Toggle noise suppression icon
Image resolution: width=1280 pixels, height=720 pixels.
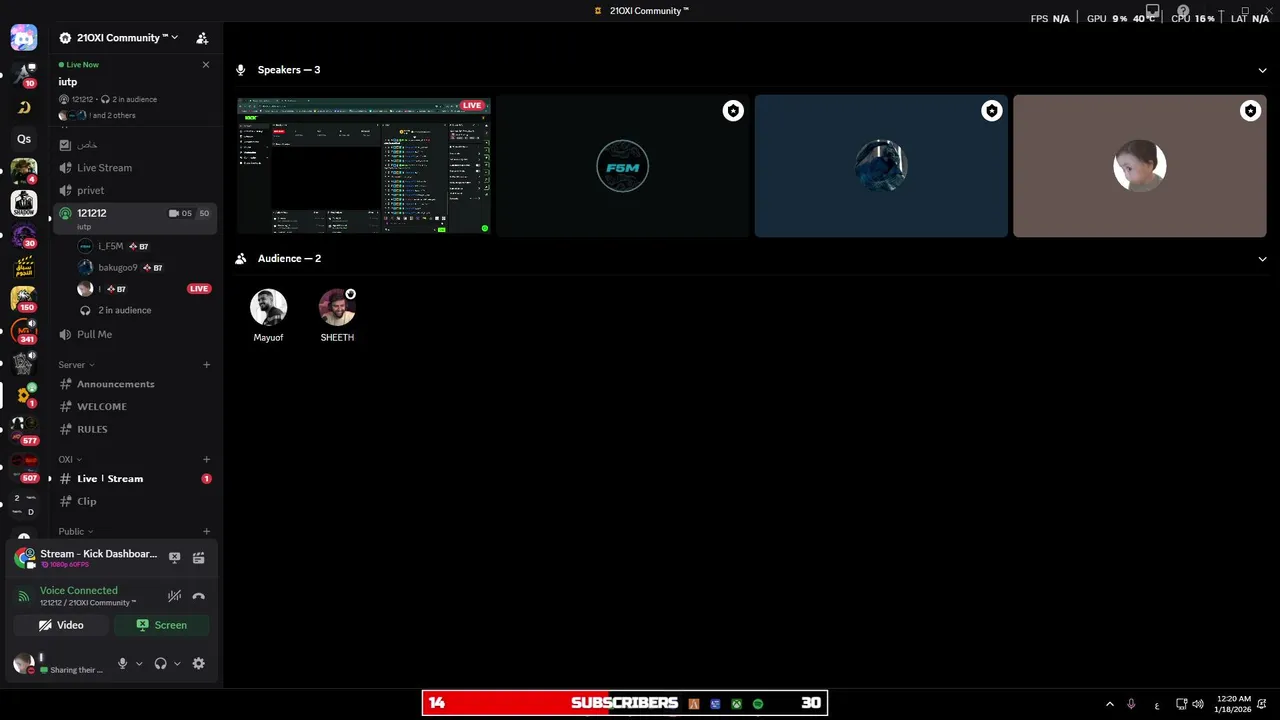pos(174,596)
